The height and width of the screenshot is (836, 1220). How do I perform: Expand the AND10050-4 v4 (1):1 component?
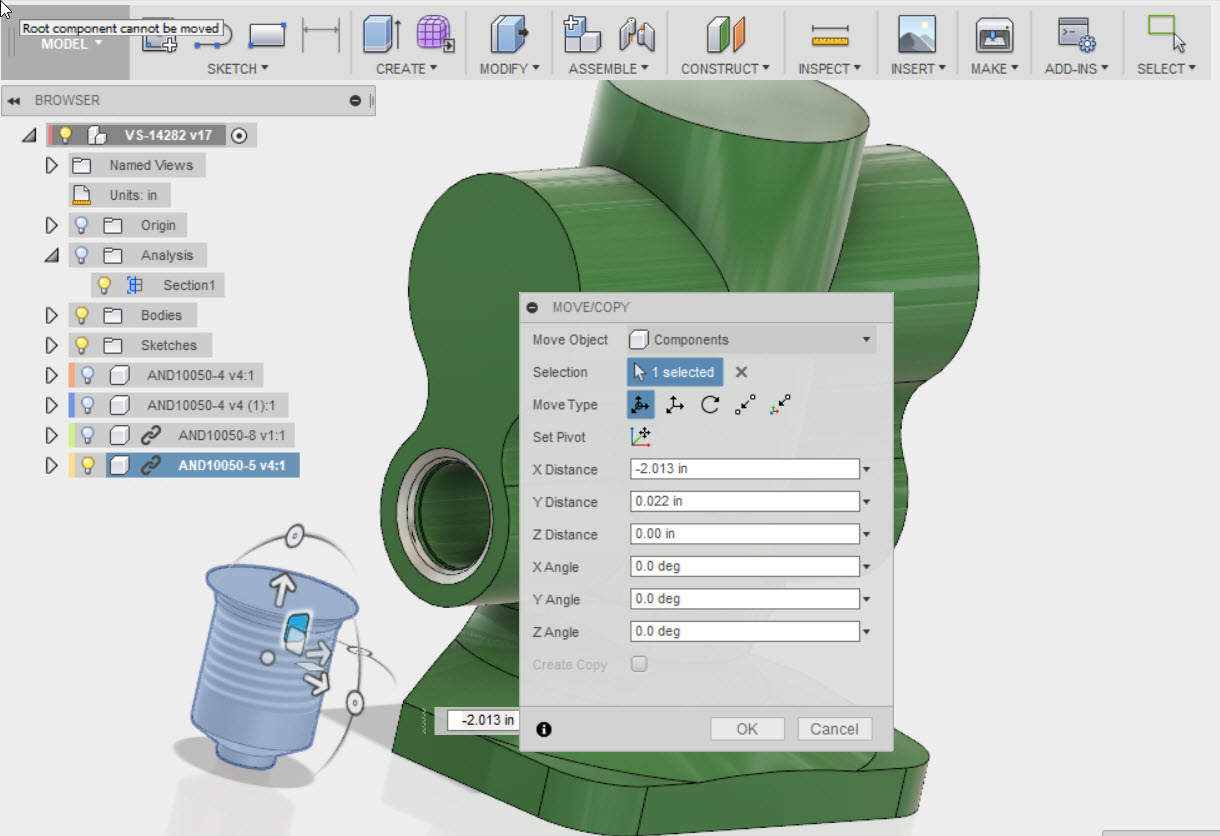coord(52,405)
